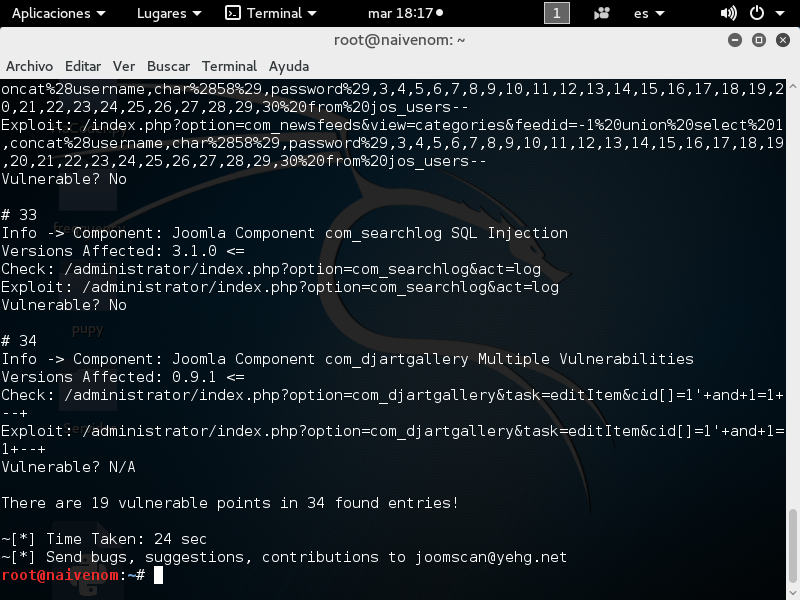Screen dimensions: 800x600
Task: Open the Editar menu
Action: click(x=83, y=66)
